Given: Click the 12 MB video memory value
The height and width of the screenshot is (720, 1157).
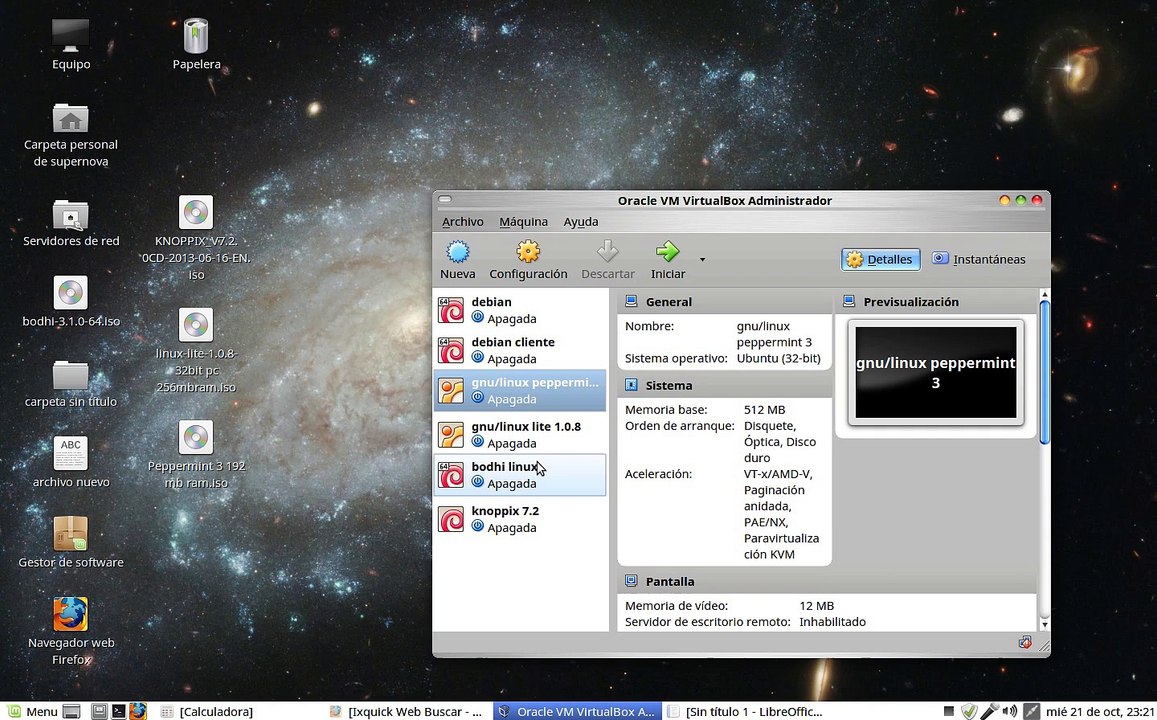Looking at the screenshot, I should [817, 606].
